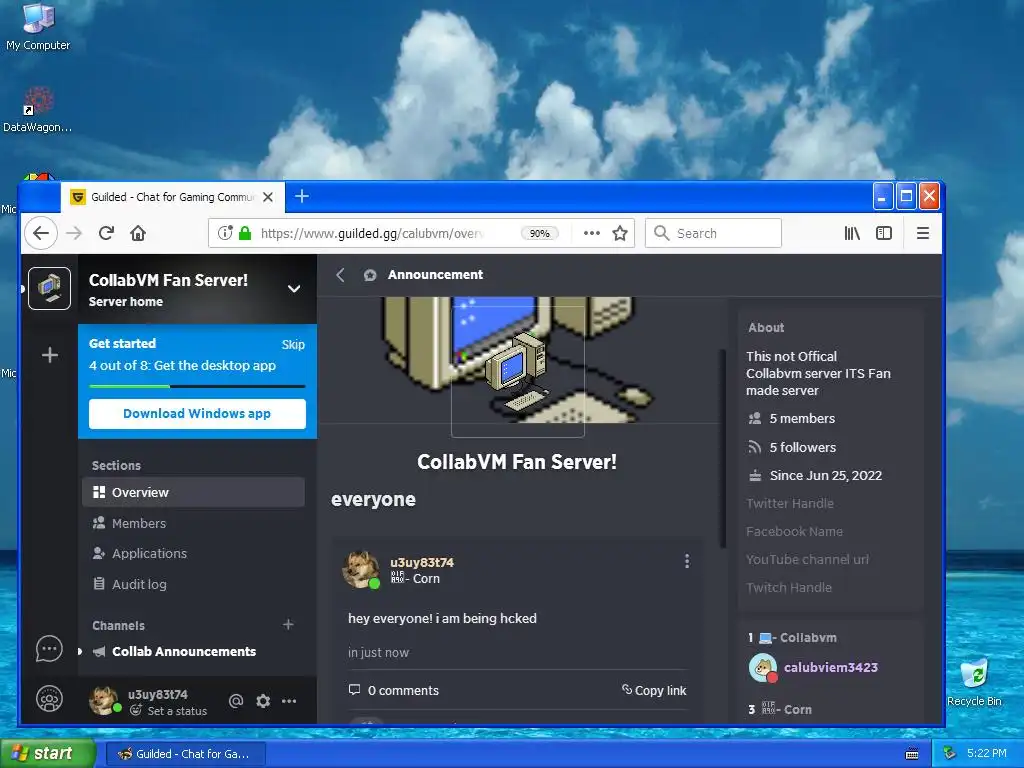Click 5 members in About panel

pos(792,419)
